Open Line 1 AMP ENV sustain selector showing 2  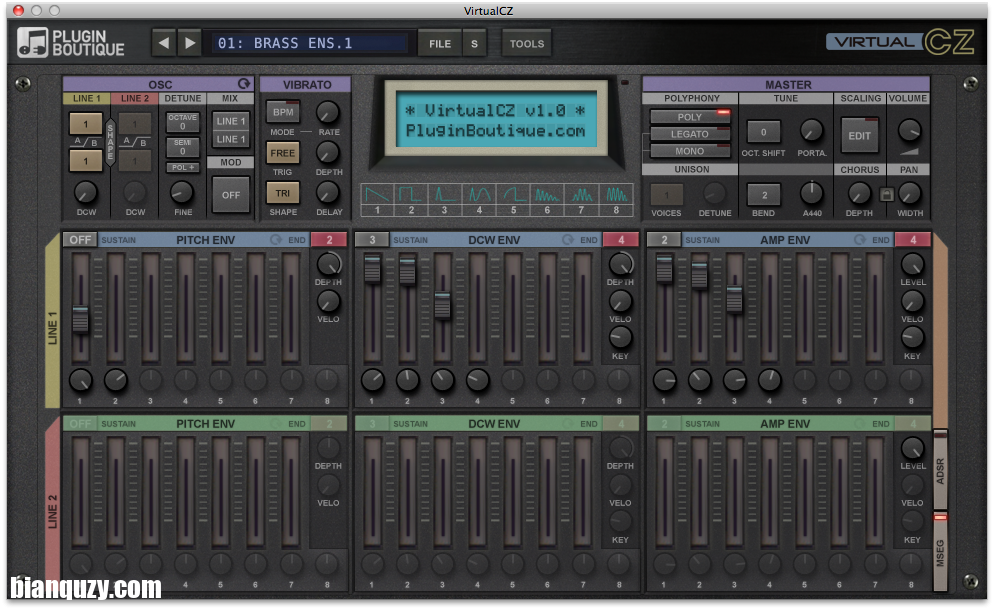[x=664, y=240]
